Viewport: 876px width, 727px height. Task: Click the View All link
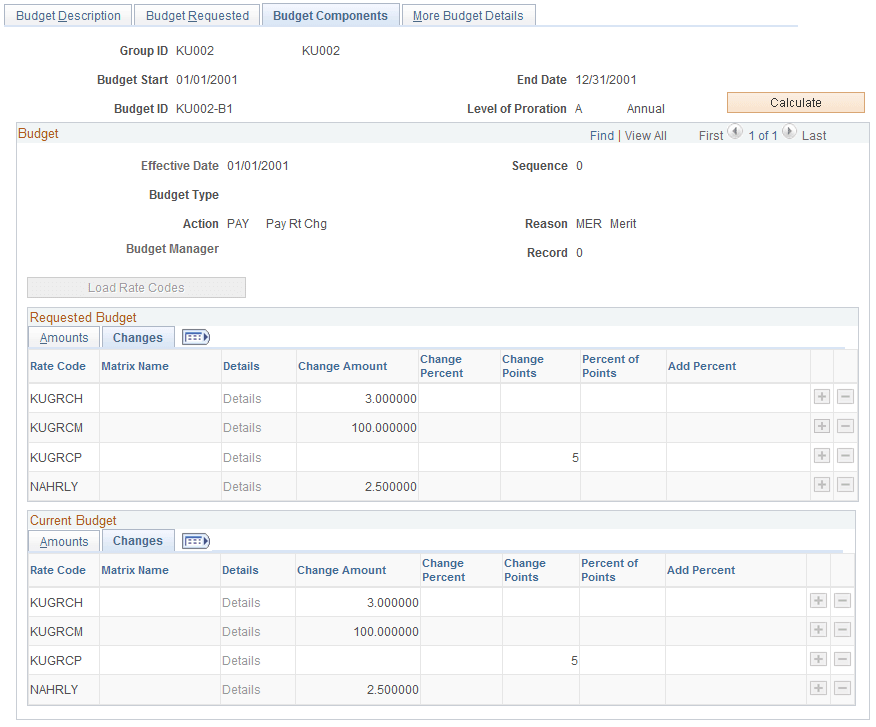click(645, 135)
